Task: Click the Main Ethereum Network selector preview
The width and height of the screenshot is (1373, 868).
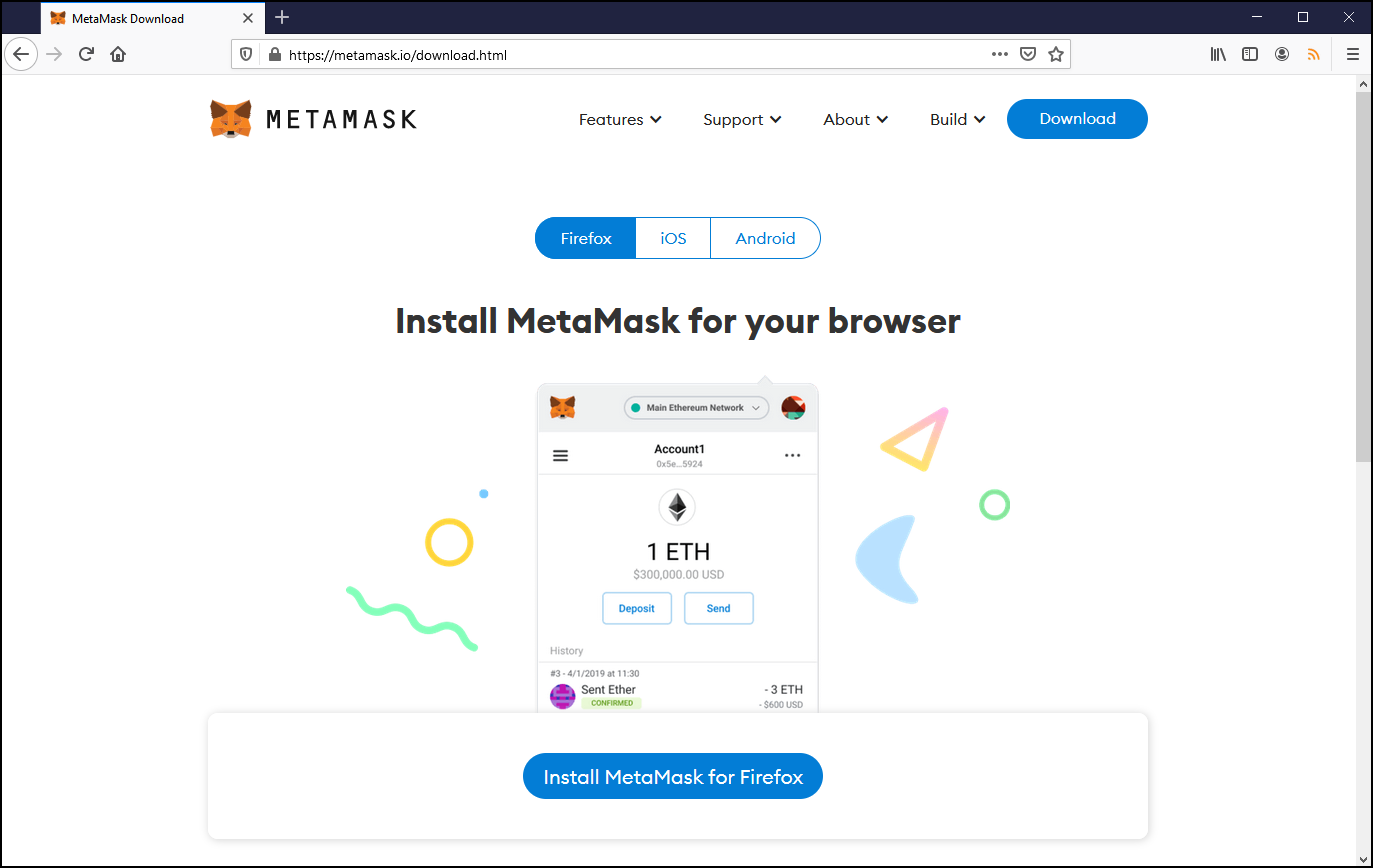Action: 696,408
